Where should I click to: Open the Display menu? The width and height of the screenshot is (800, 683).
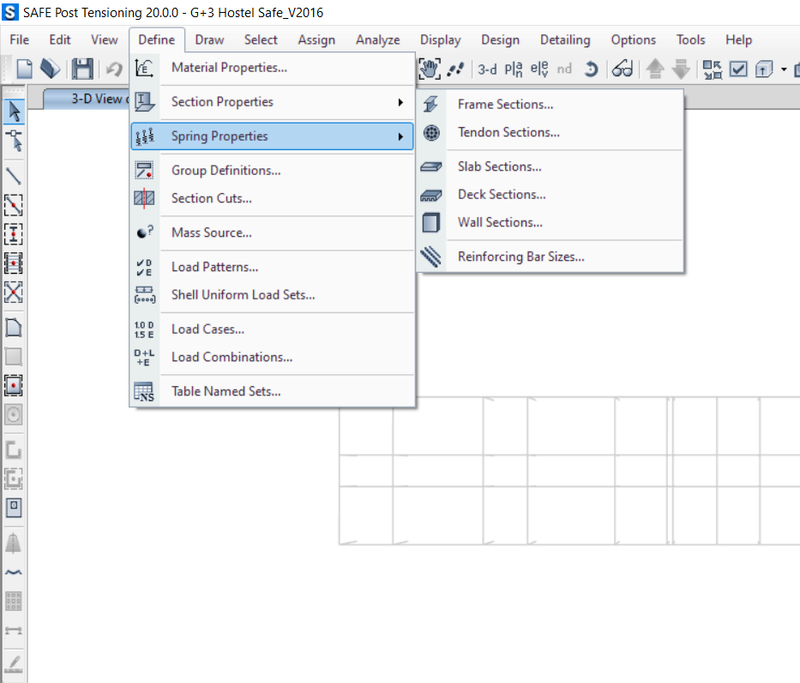pos(440,40)
